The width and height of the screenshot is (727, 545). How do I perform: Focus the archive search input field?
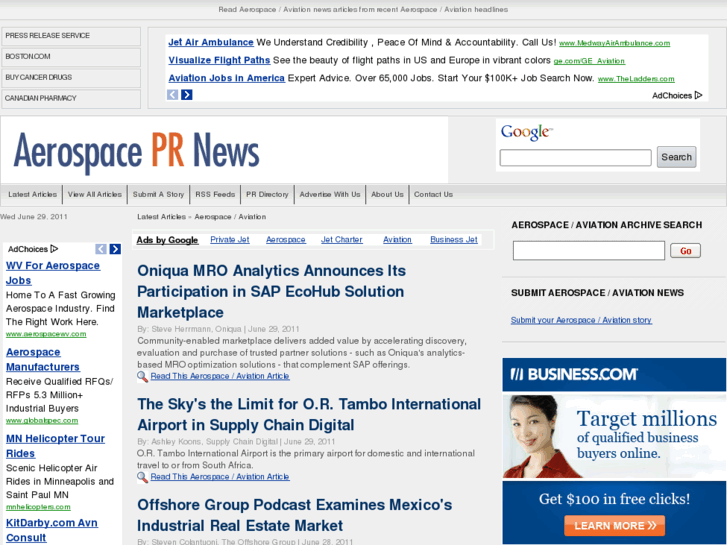pyautogui.click(x=589, y=250)
